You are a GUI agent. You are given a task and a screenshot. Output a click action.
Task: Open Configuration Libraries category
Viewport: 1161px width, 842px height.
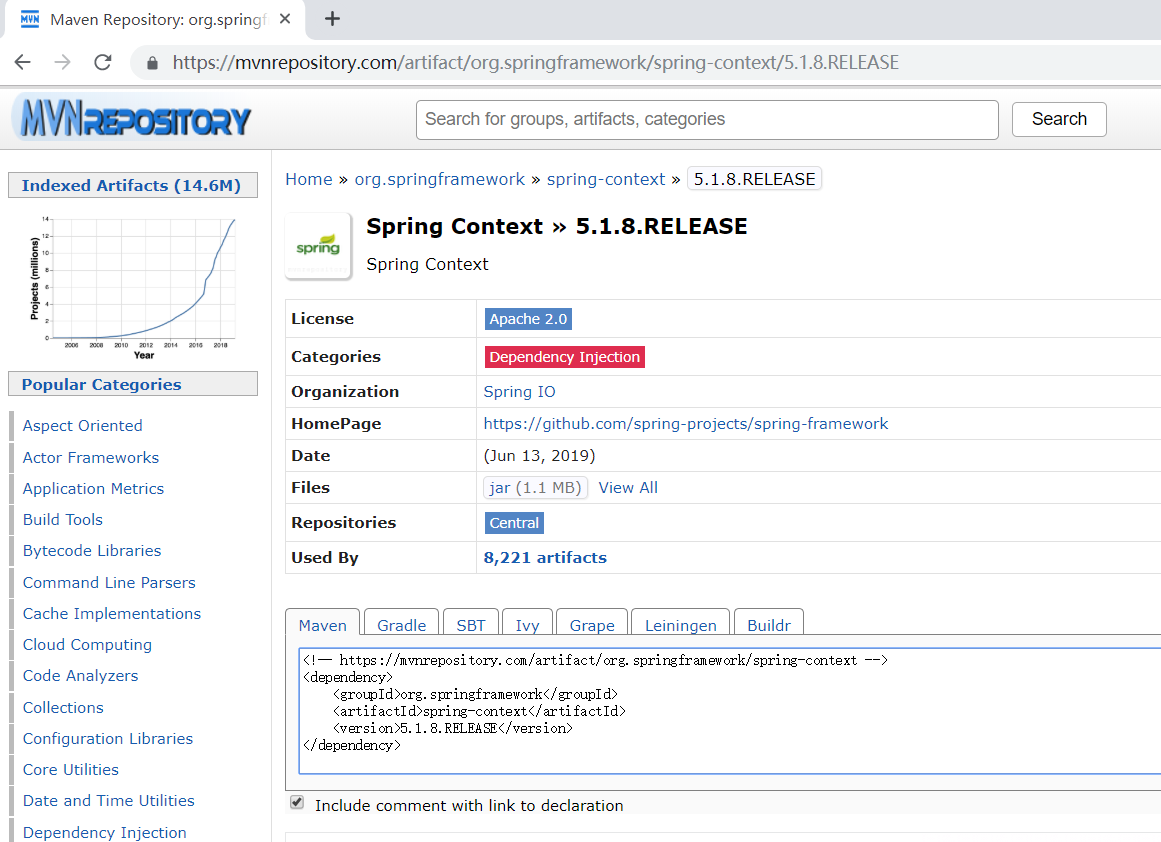108,739
